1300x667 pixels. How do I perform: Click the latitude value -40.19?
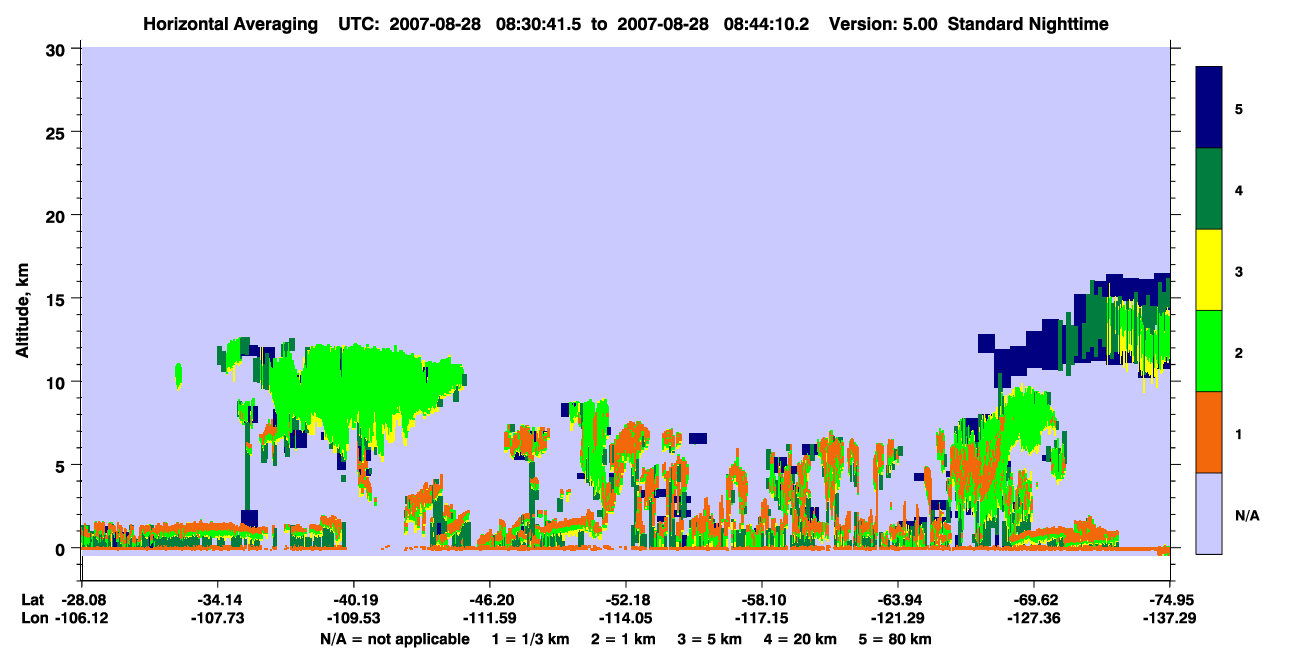point(353,600)
